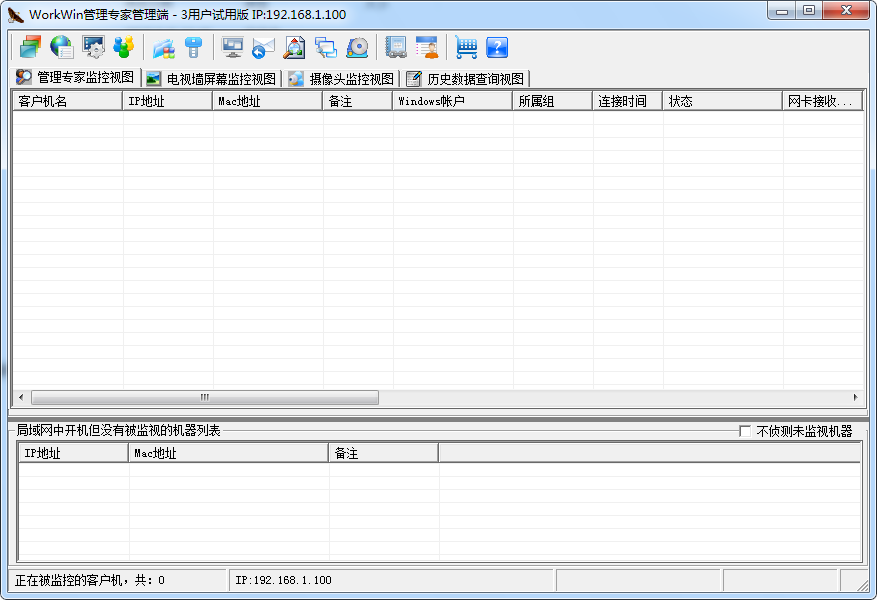Click Mac地址 header in unmonitored machines list
The width and height of the screenshot is (877, 600).
(228, 453)
